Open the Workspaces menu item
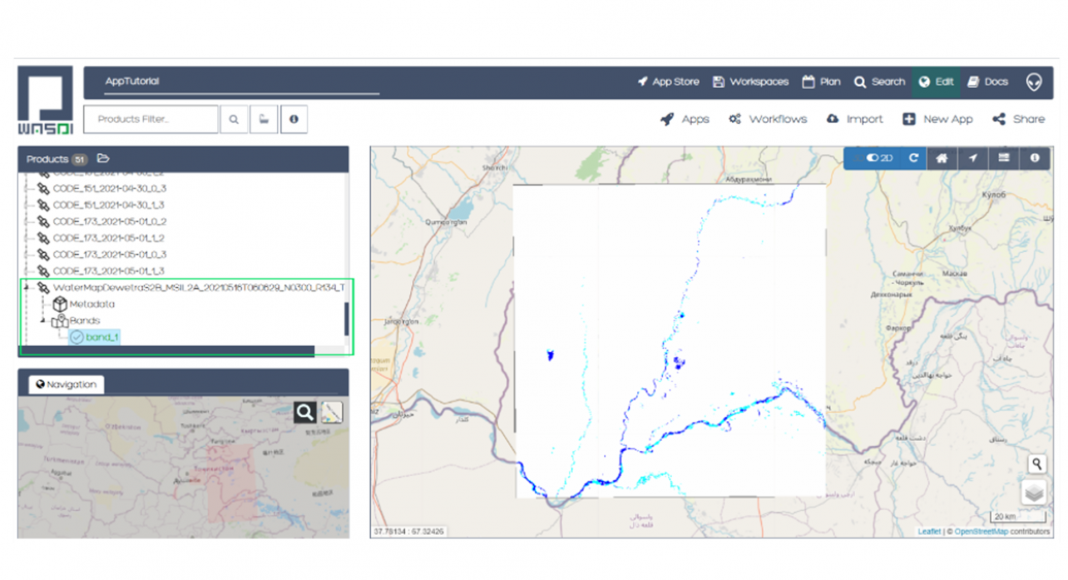 (751, 82)
